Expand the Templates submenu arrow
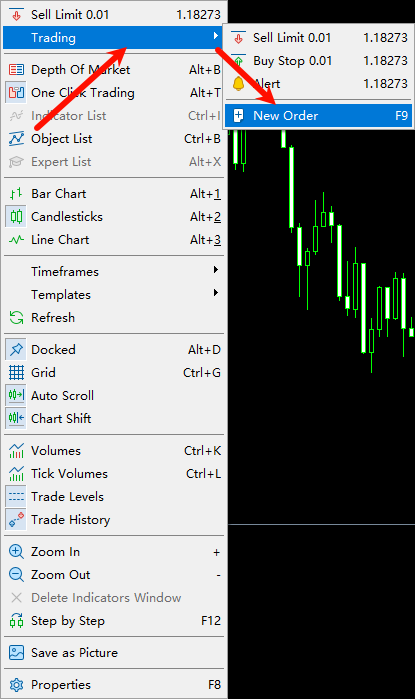The image size is (415, 699). click(216, 293)
